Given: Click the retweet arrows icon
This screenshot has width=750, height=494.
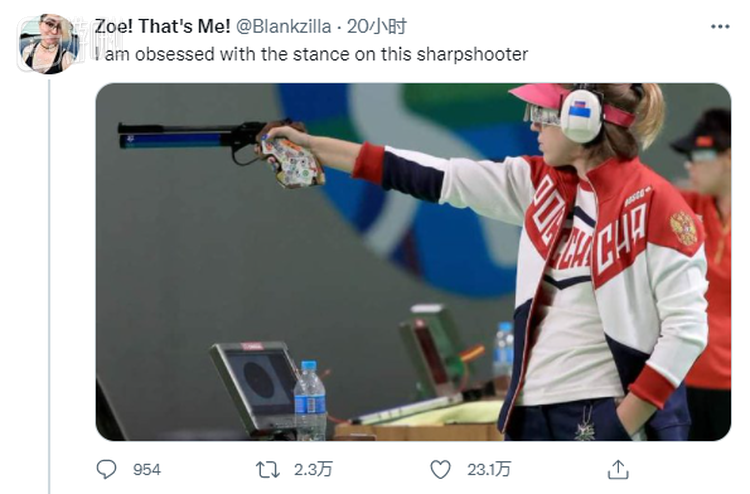Looking at the screenshot, I should pos(268,469).
